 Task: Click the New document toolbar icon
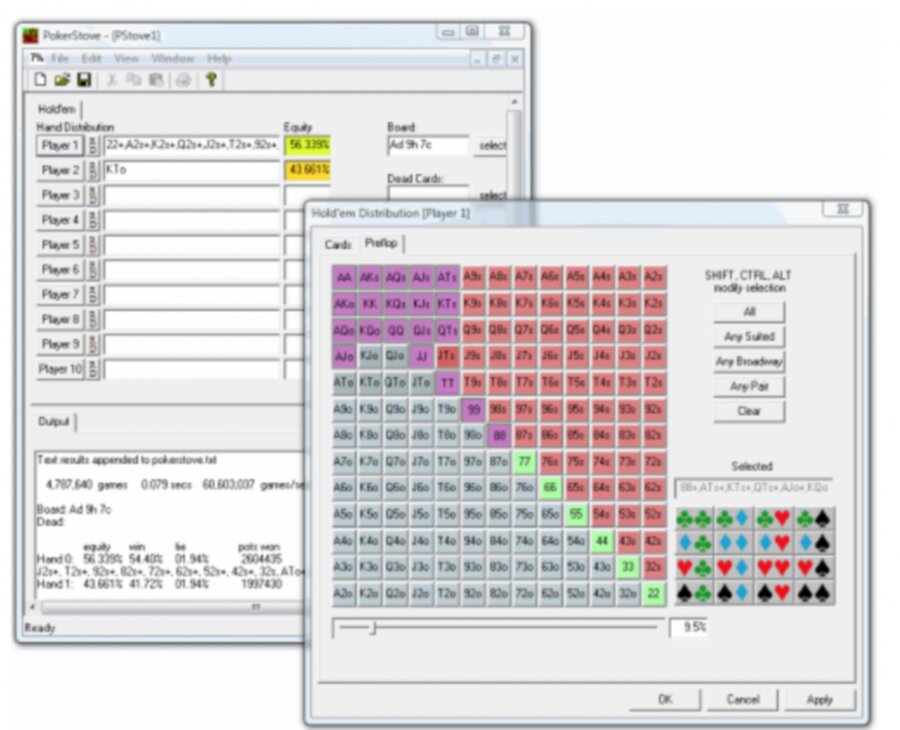tap(42, 78)
